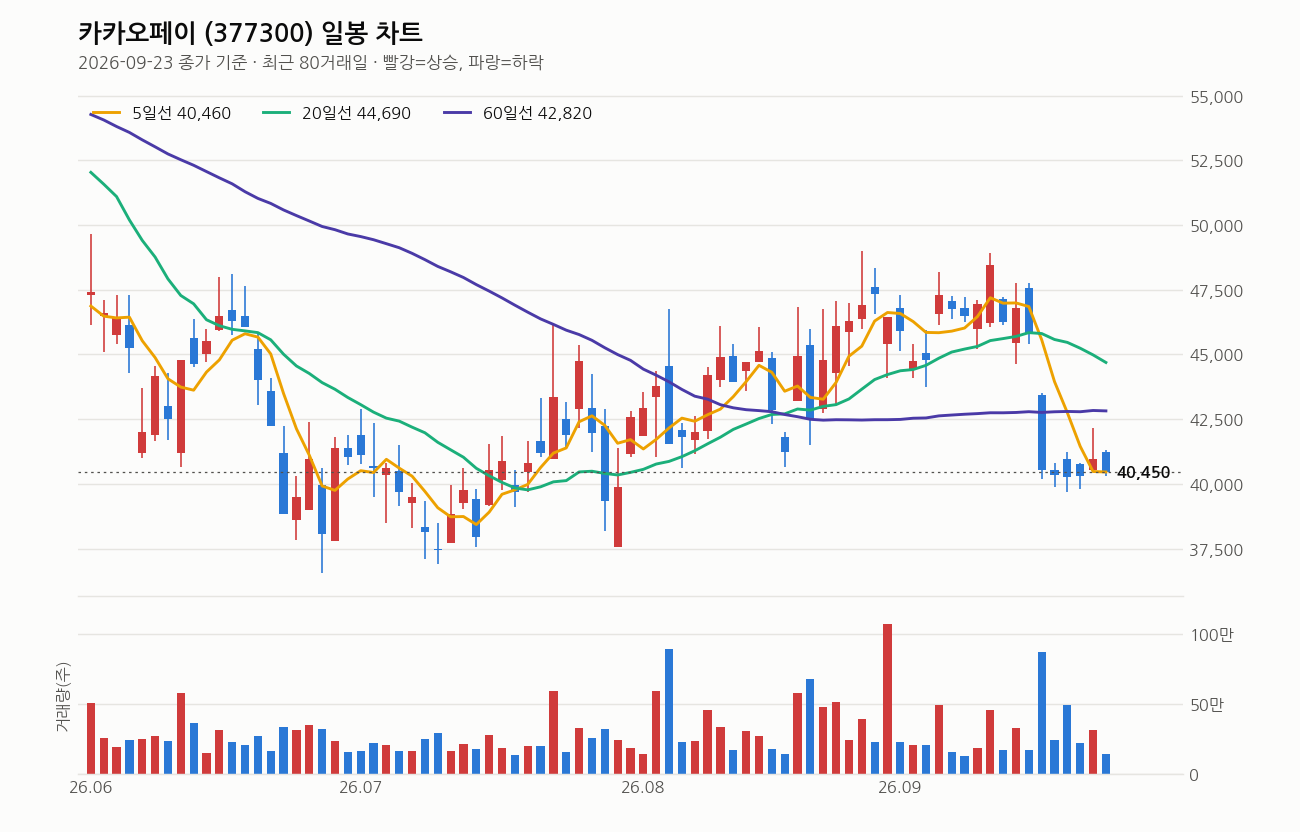Viewport: 1300px width, 832px height.
Task: Select the 26.06 date axis label
Action: click(90, 788)
